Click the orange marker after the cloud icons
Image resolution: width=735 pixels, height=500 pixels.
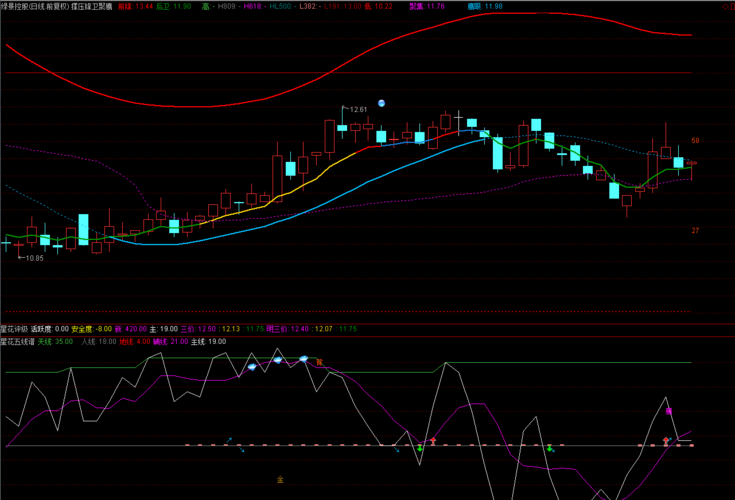(319, 362)
